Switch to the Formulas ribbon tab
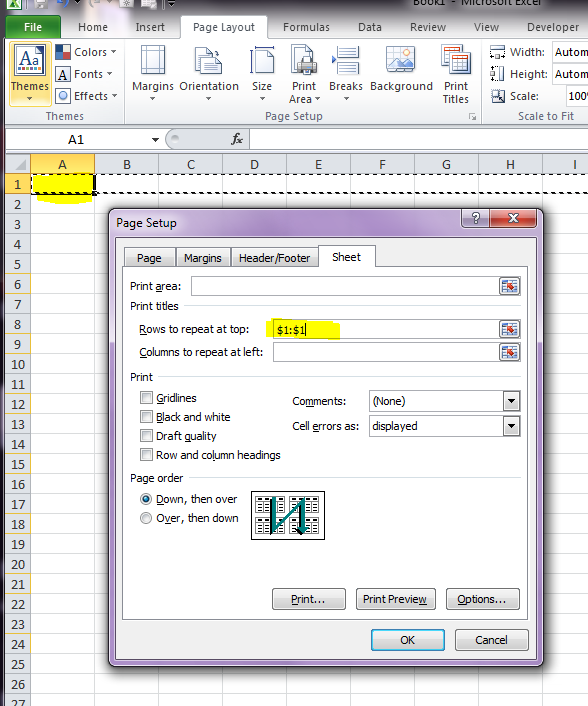588x706 pixels. coord(306,27)
